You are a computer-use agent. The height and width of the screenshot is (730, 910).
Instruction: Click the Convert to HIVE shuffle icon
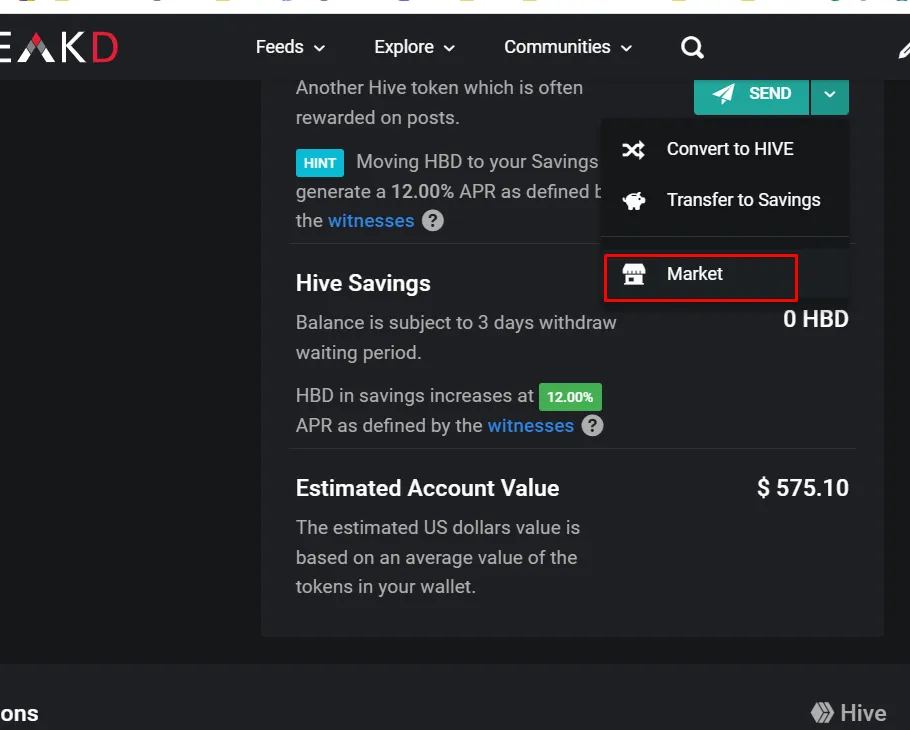pyautogui.click(x=633, y=150)
